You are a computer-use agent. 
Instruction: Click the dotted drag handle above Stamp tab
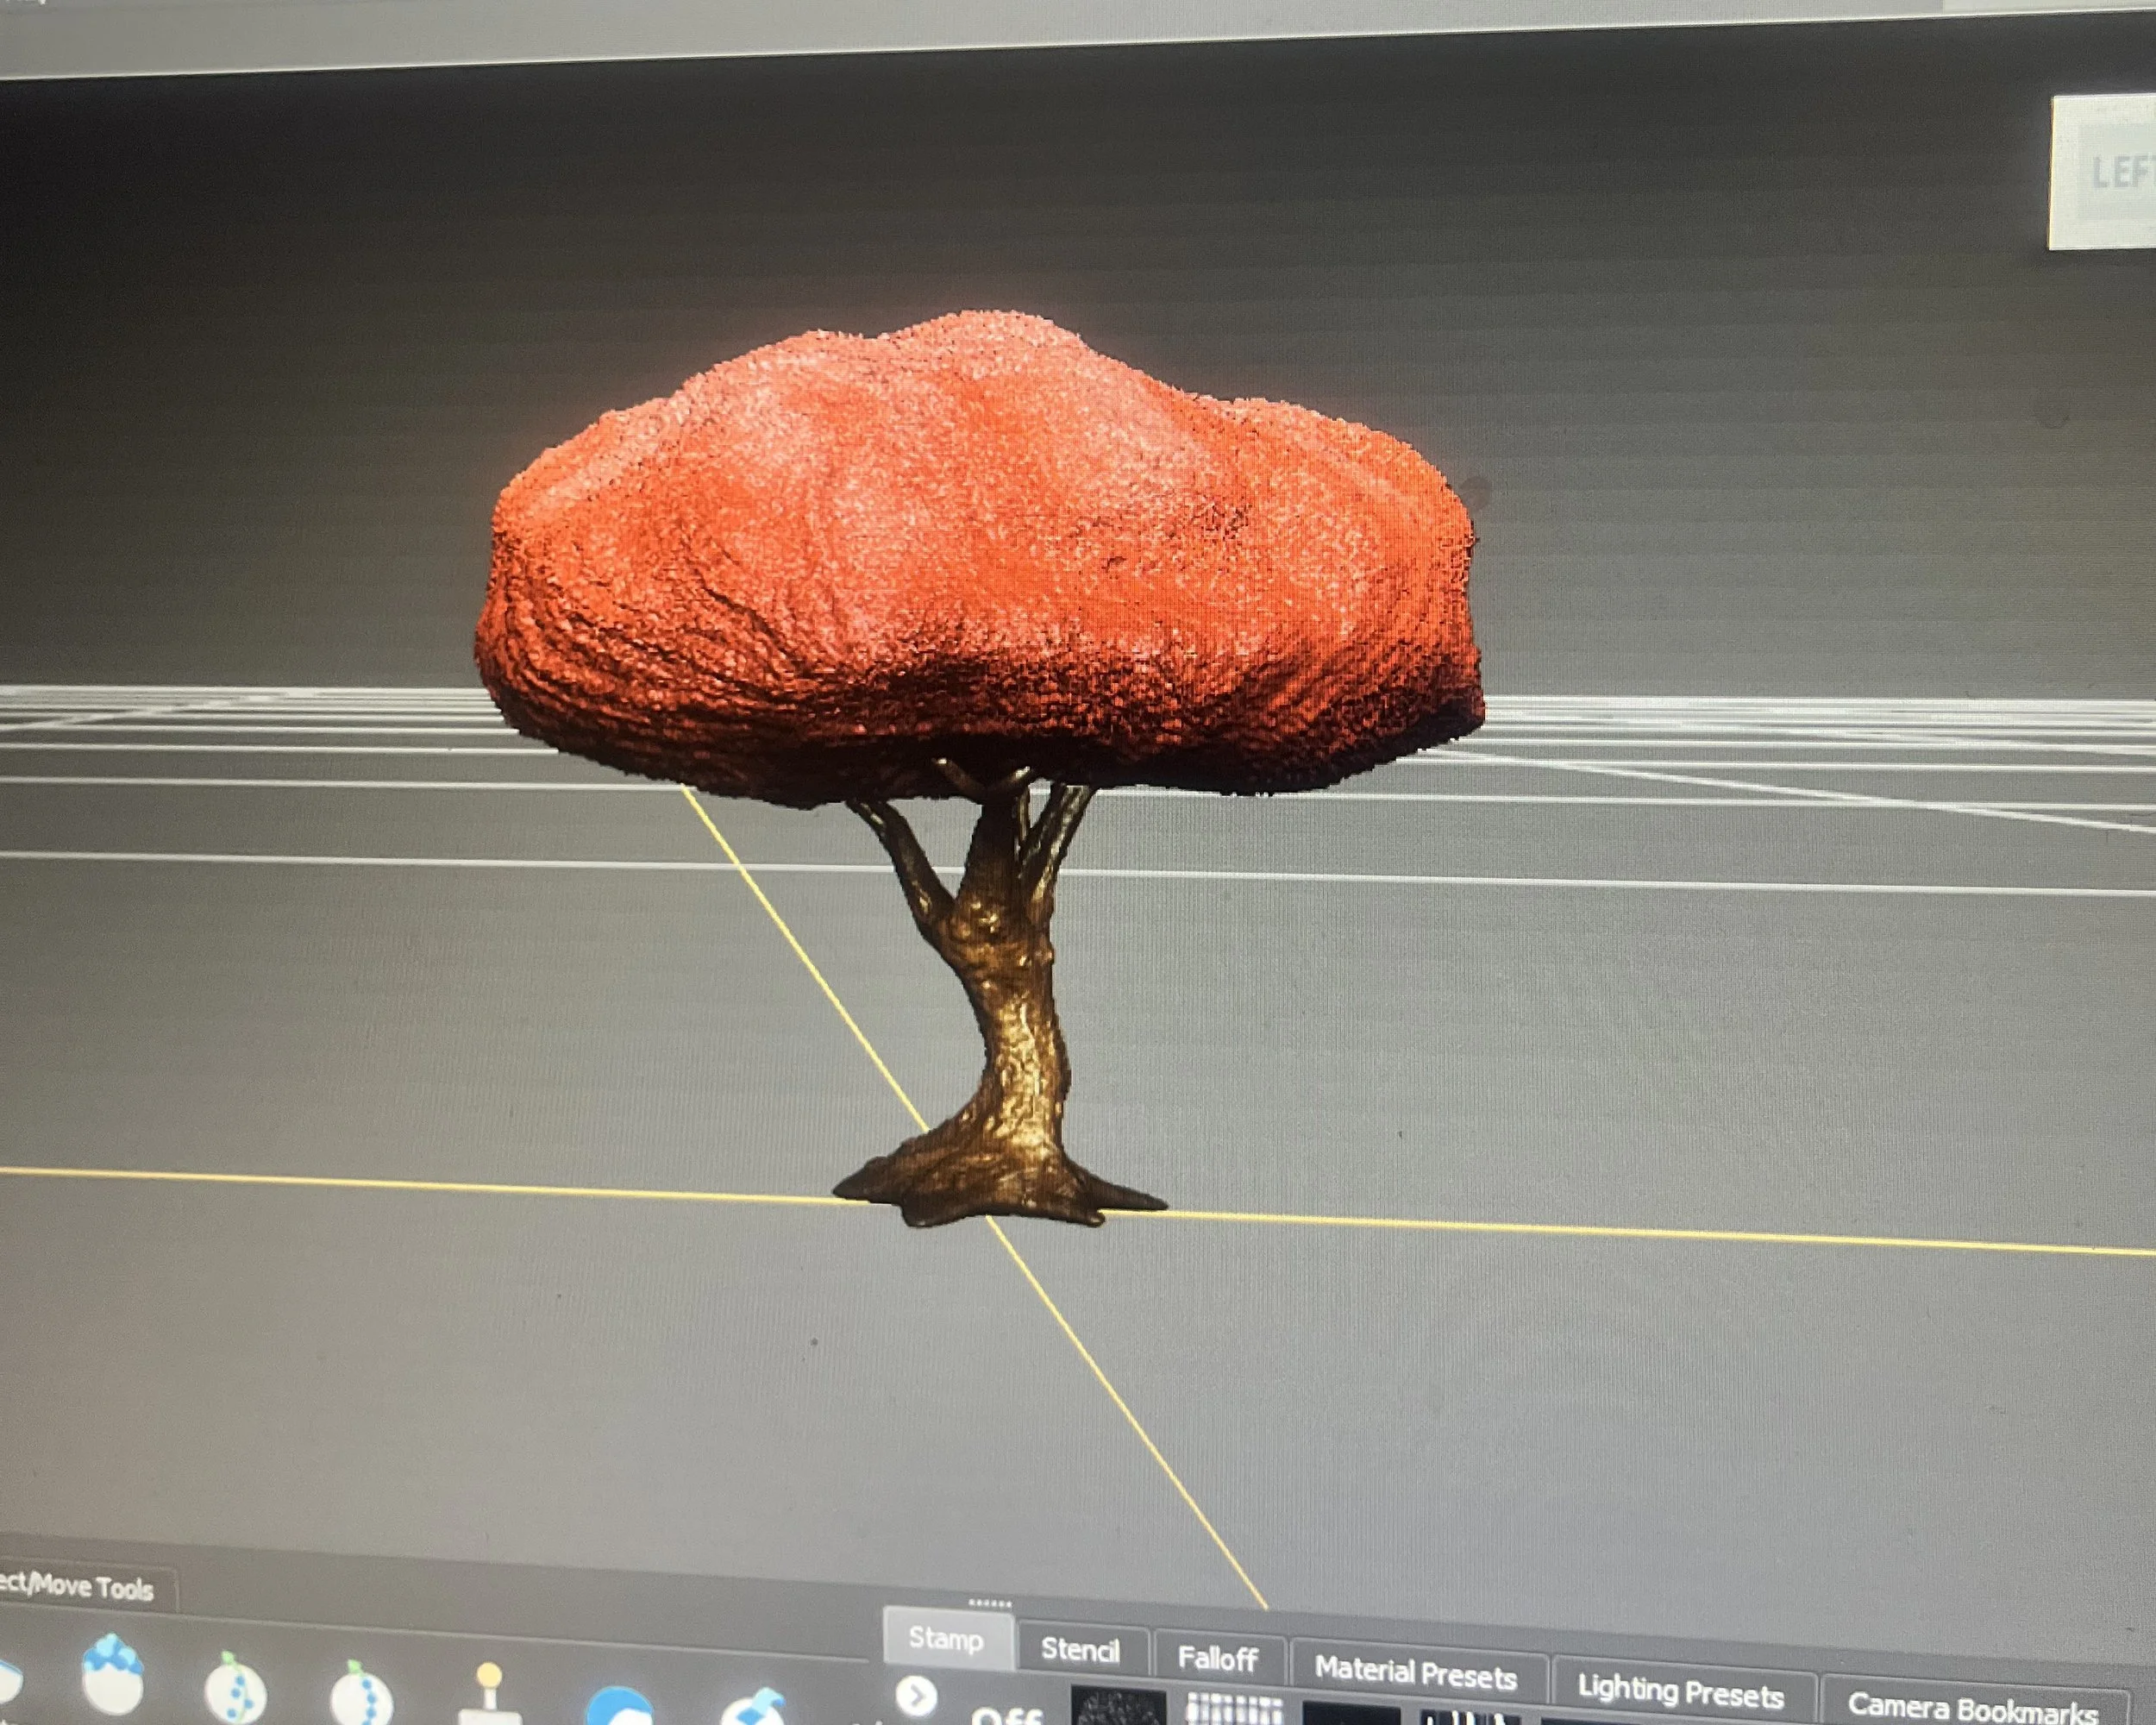991,1603
